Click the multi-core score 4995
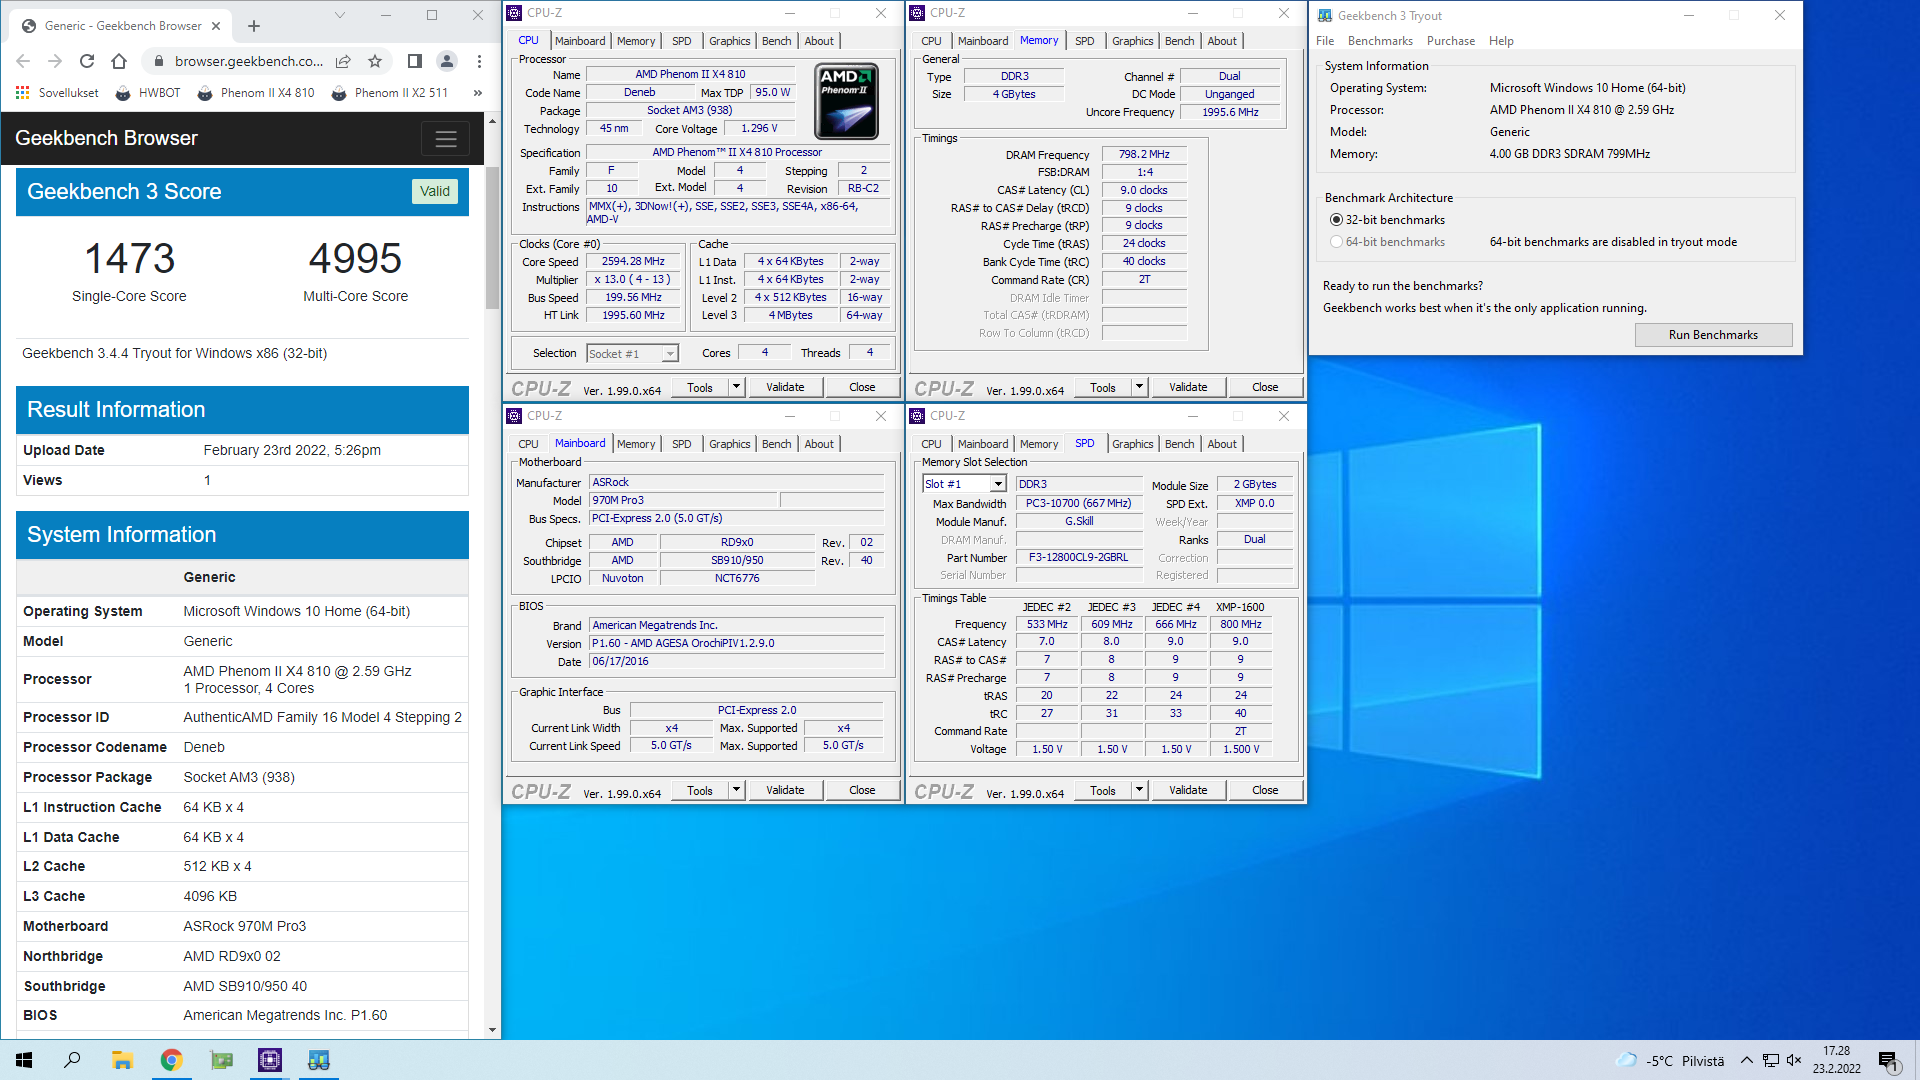The image size is (1920, 1080). coord(355,259)
